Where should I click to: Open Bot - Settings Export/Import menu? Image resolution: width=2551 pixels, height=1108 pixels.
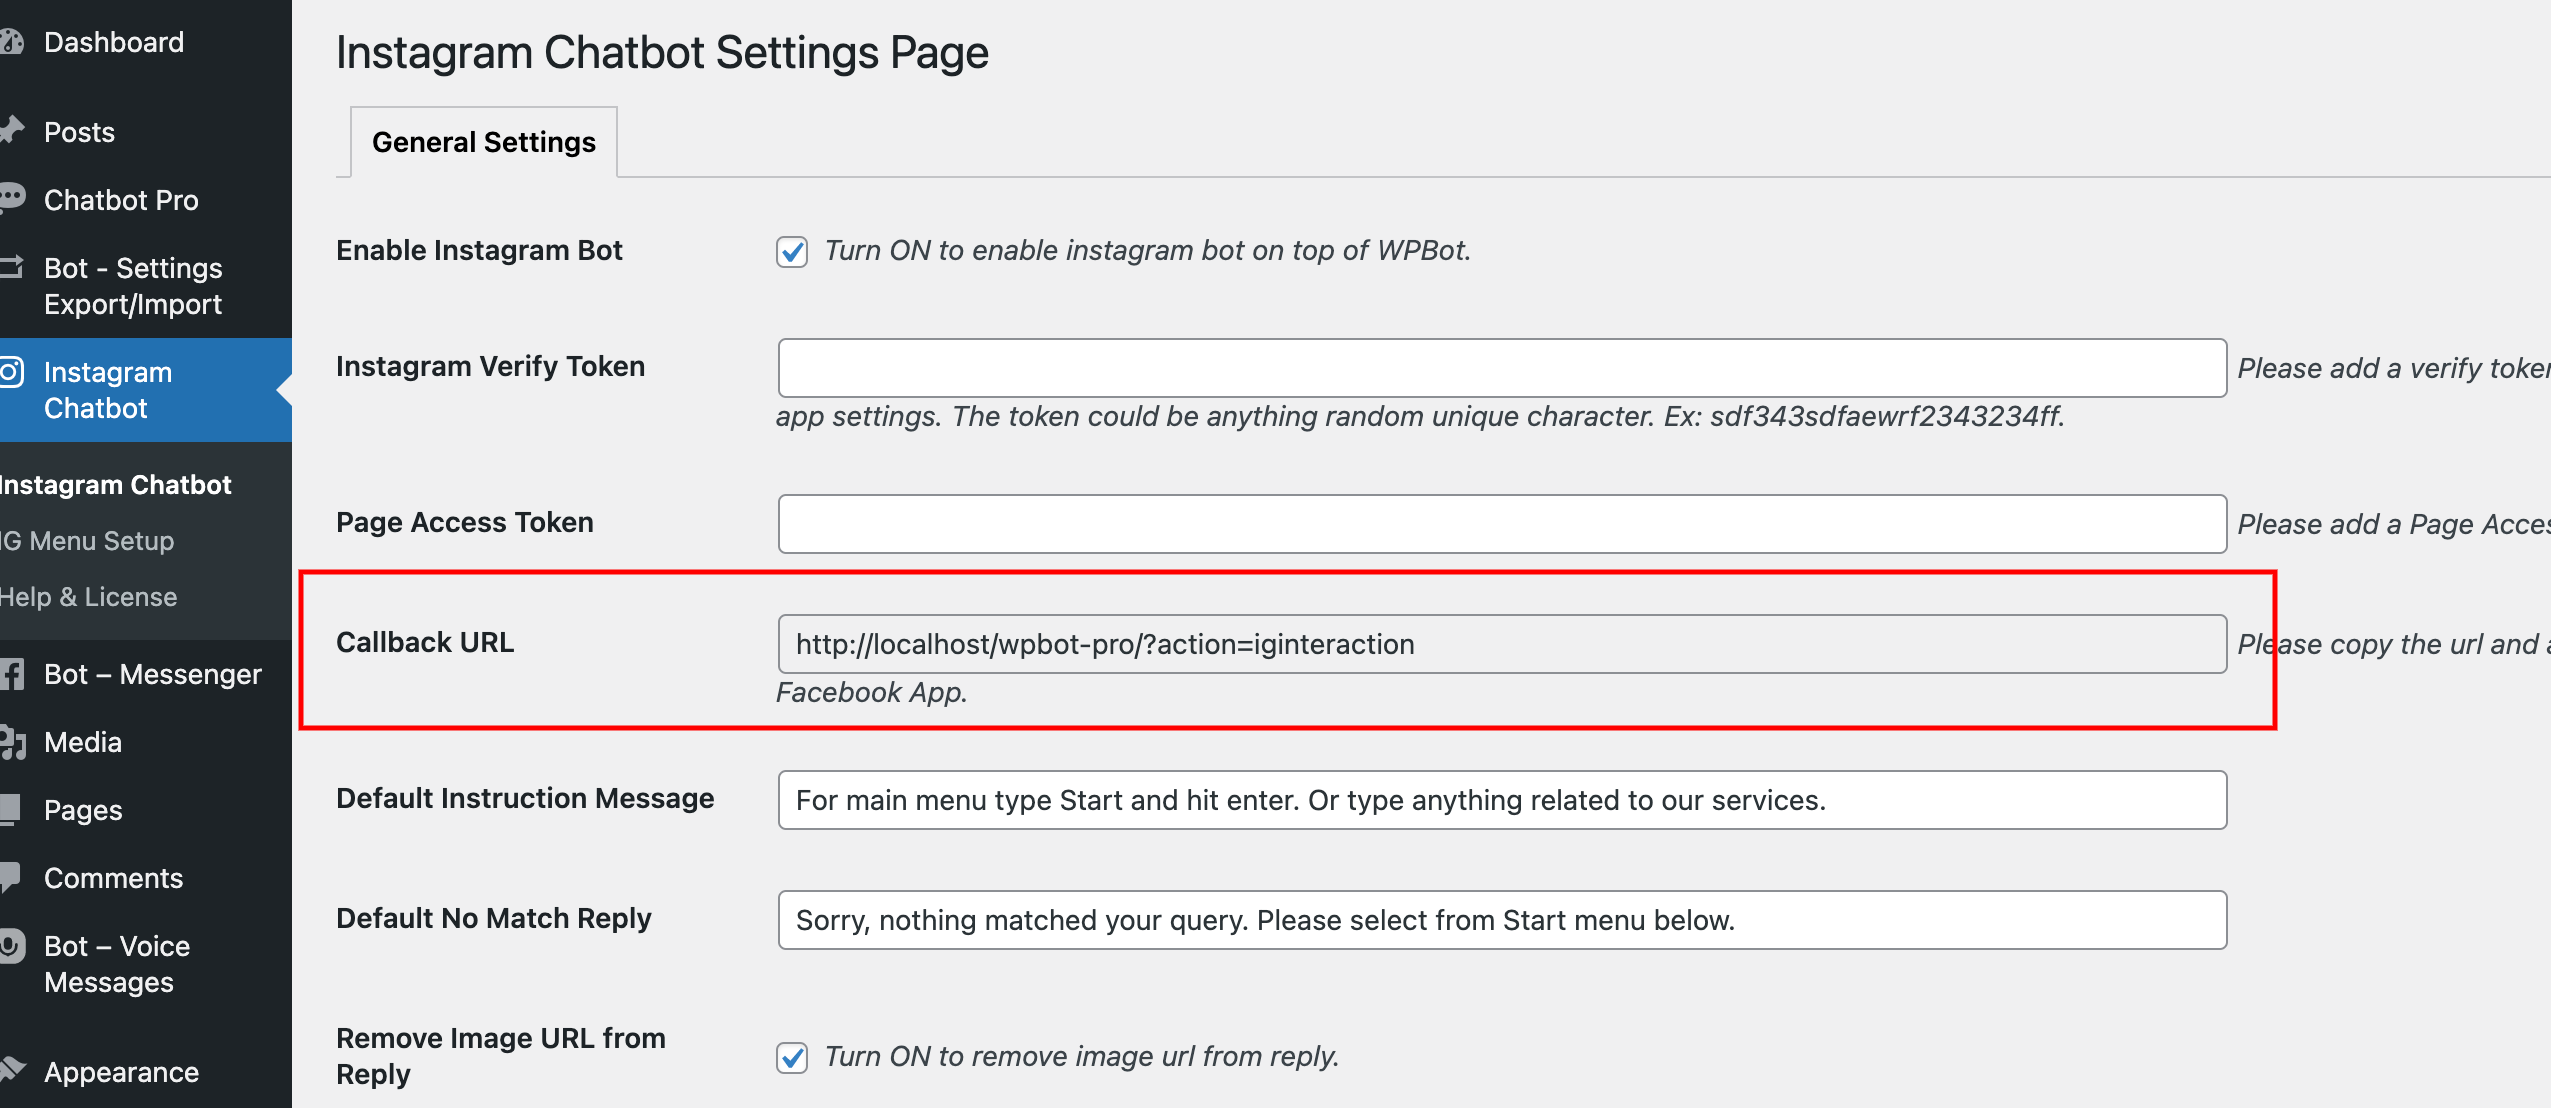point(133,286)
